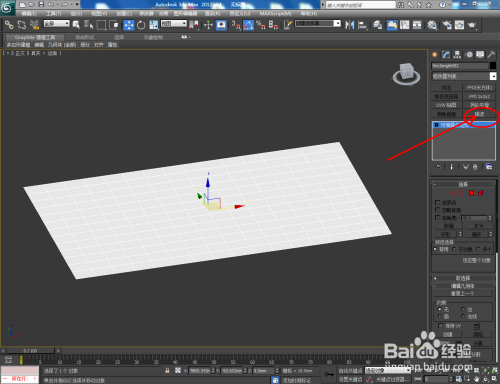The image size is (500, 384).
Task: Select the Graphite 建模工具 ribbon tab
Action: 35,37
